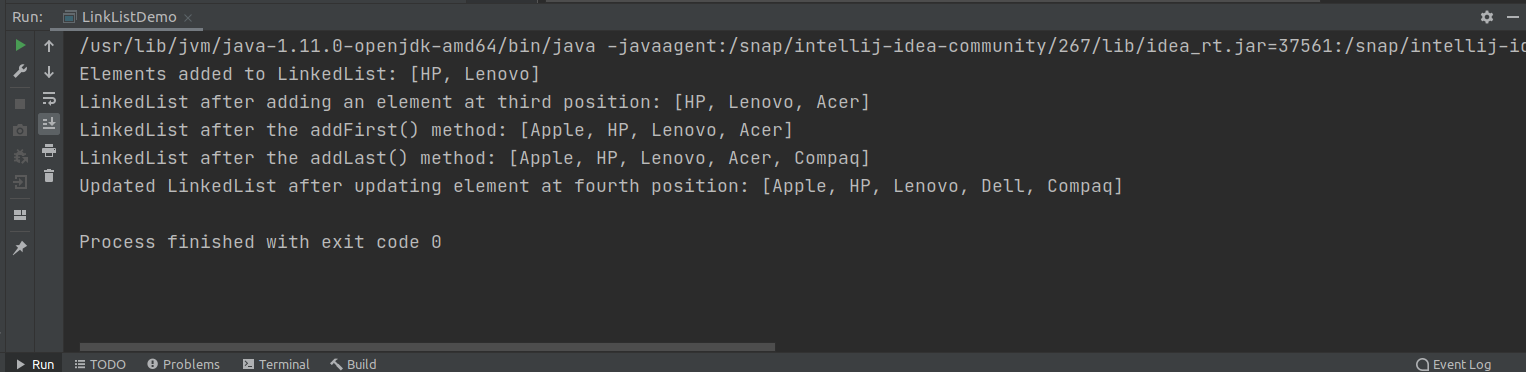This screenshot has width=1526, height=372.
Task: Open the Event Log
Action: [1453, 364]
